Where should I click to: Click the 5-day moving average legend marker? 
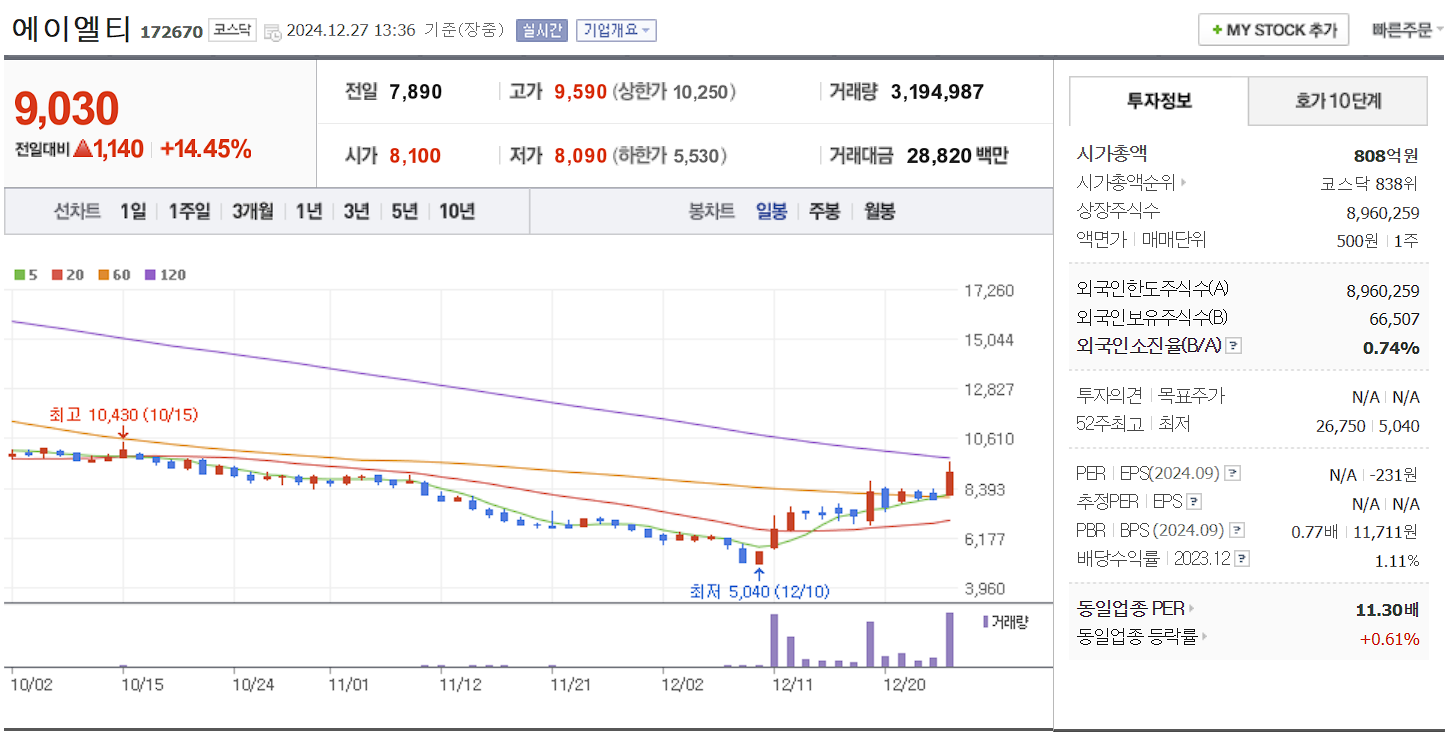click(x=18, y=274)
